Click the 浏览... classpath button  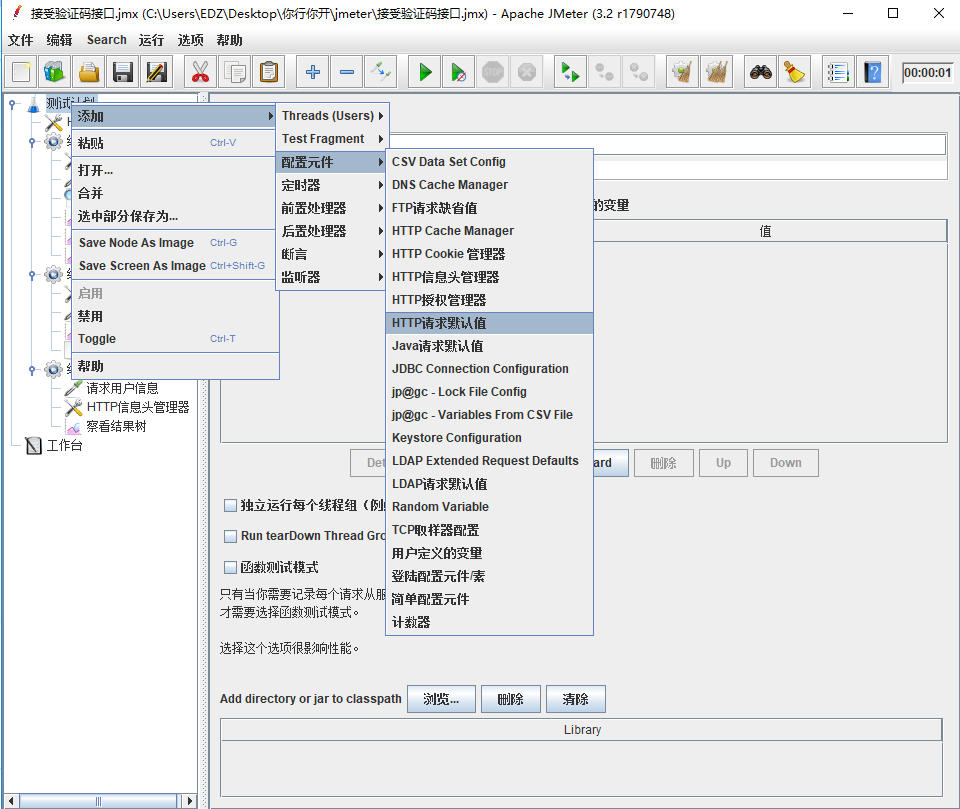click(x=441, y=699)
